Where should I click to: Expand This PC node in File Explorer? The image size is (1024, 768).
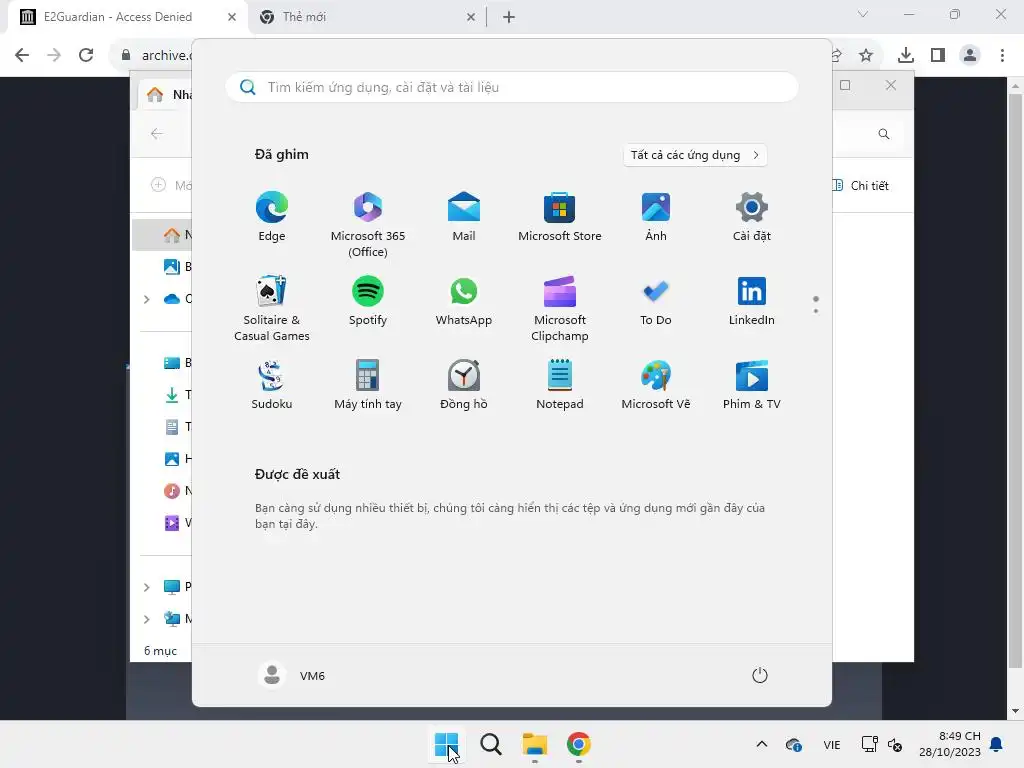point(147,587)
